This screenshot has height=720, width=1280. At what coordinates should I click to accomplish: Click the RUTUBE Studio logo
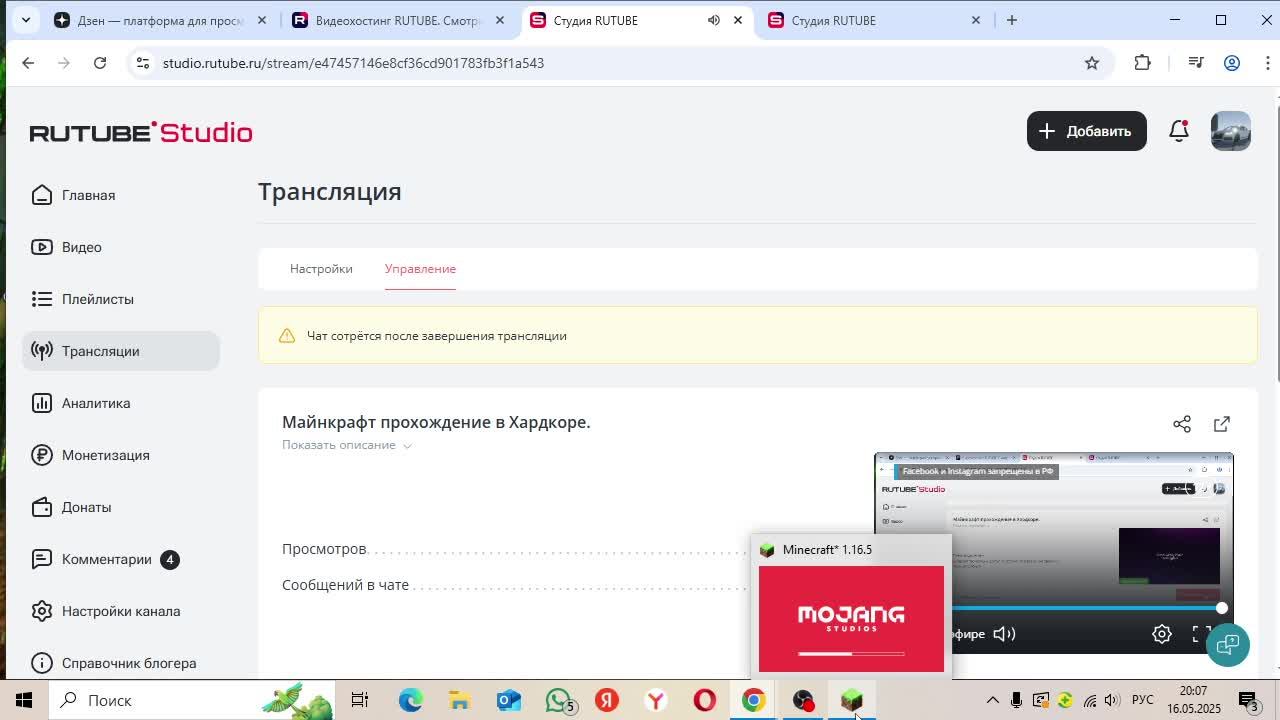point(141,132)
